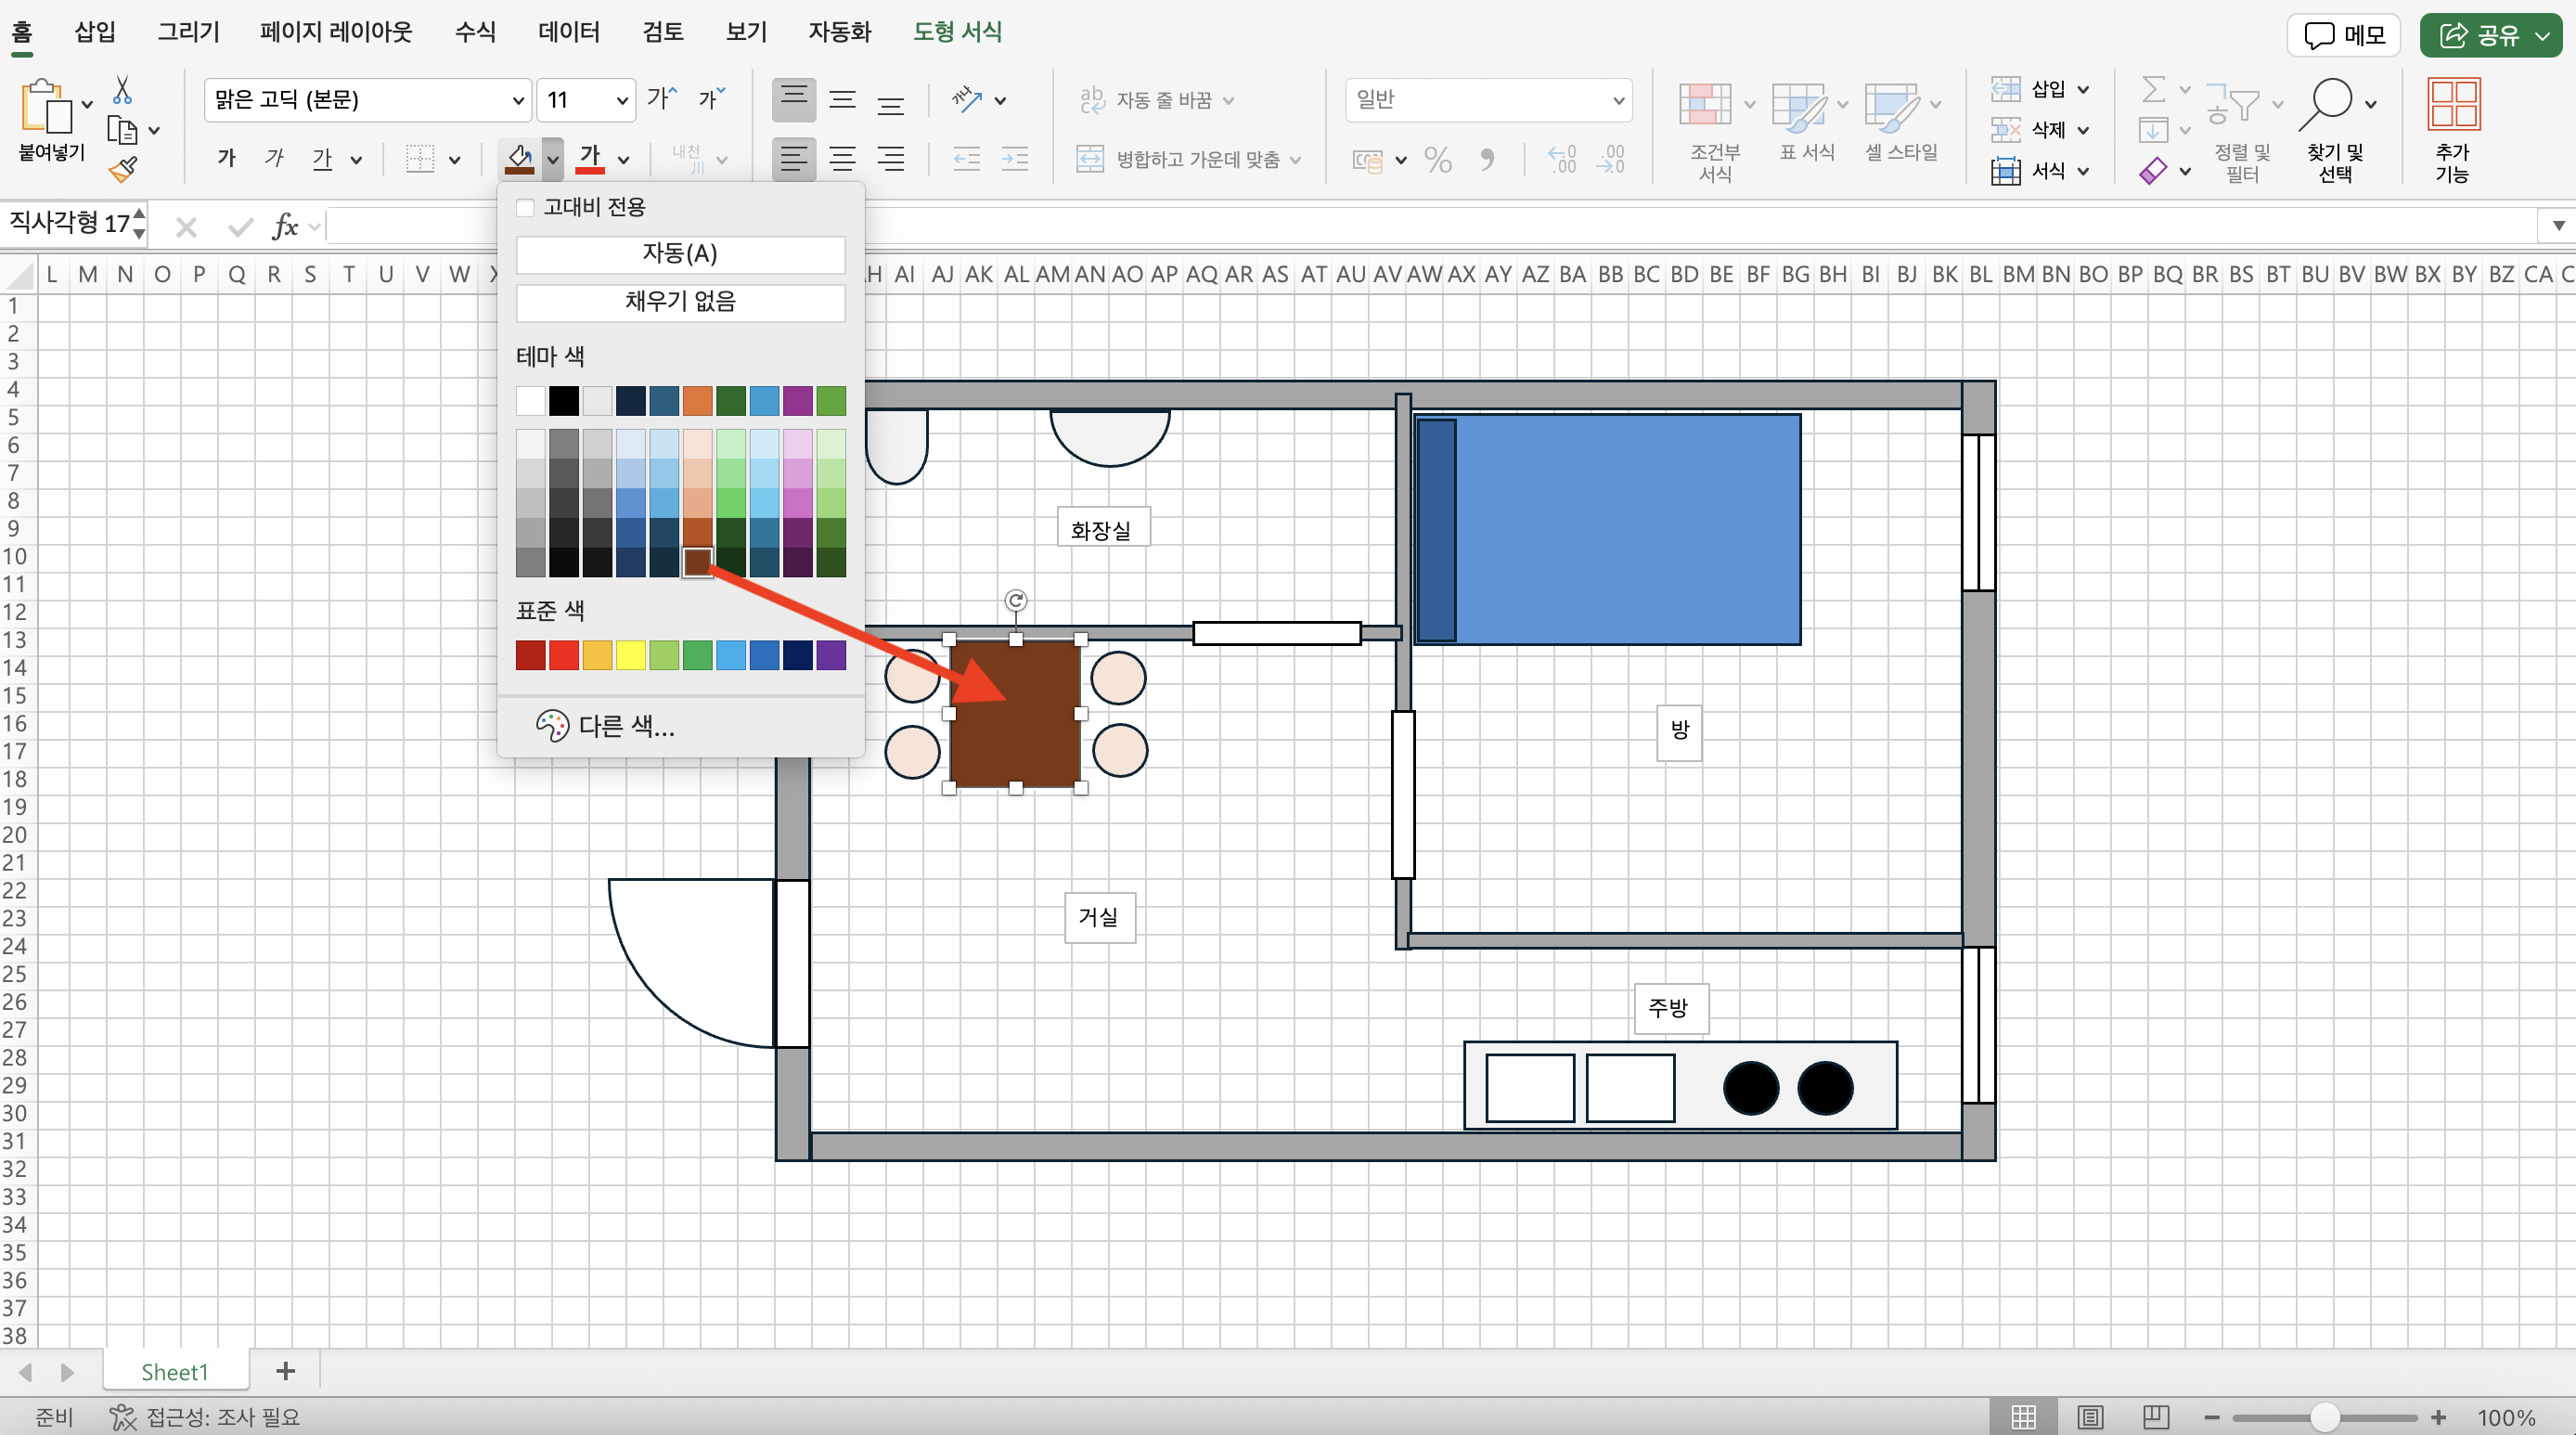The height and width of the screenshot is (1435, 2576).
Task: Open the font size dropdown
Action: [x=621, y=100]
